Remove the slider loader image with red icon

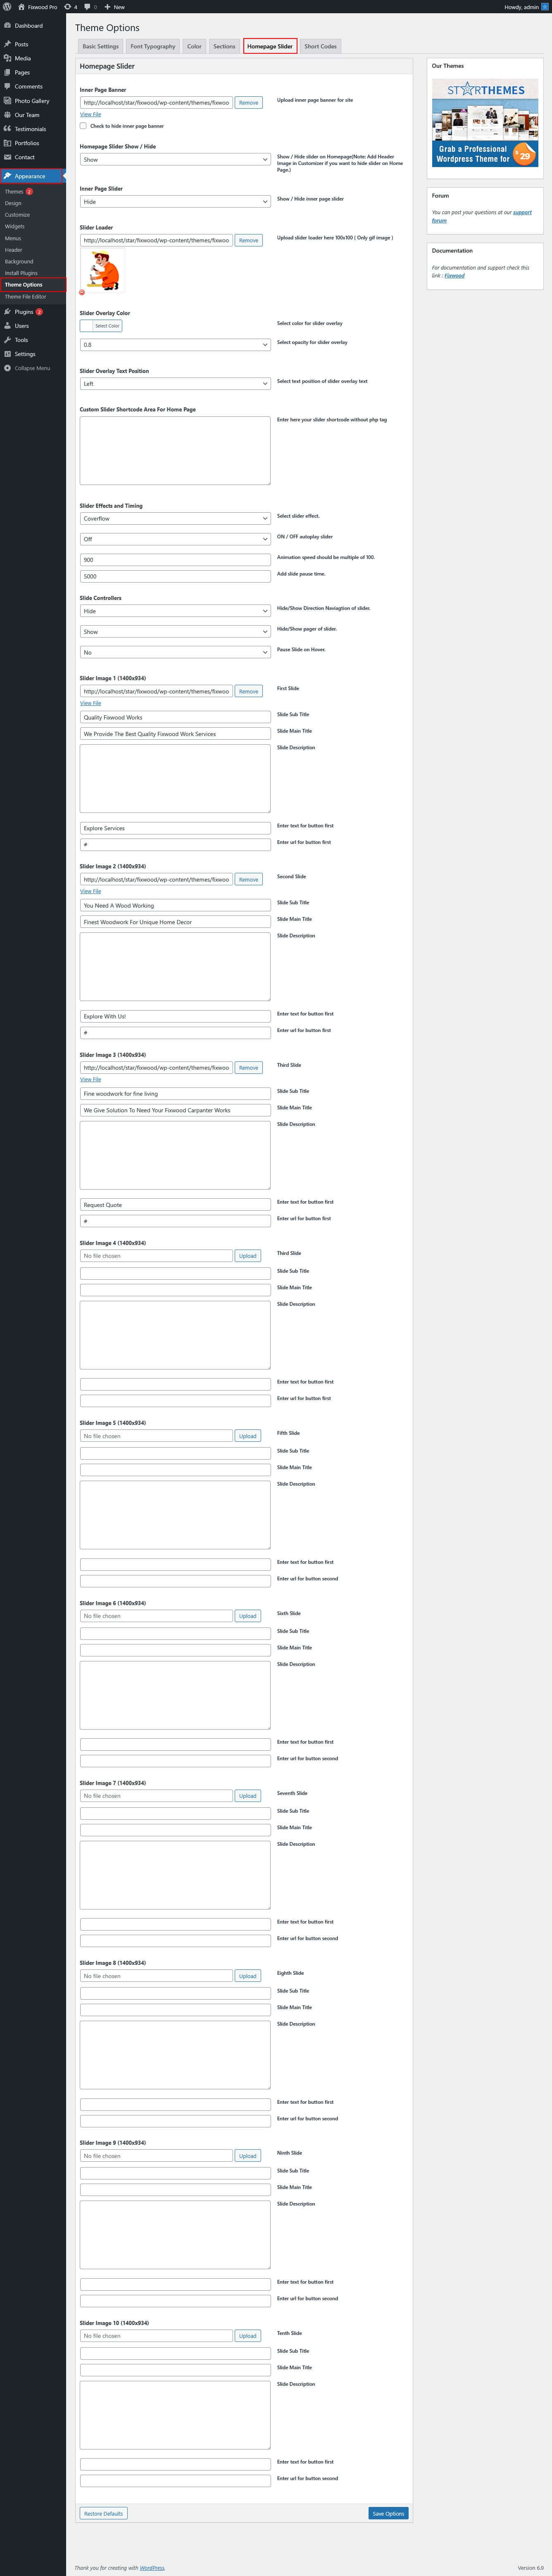82,292
